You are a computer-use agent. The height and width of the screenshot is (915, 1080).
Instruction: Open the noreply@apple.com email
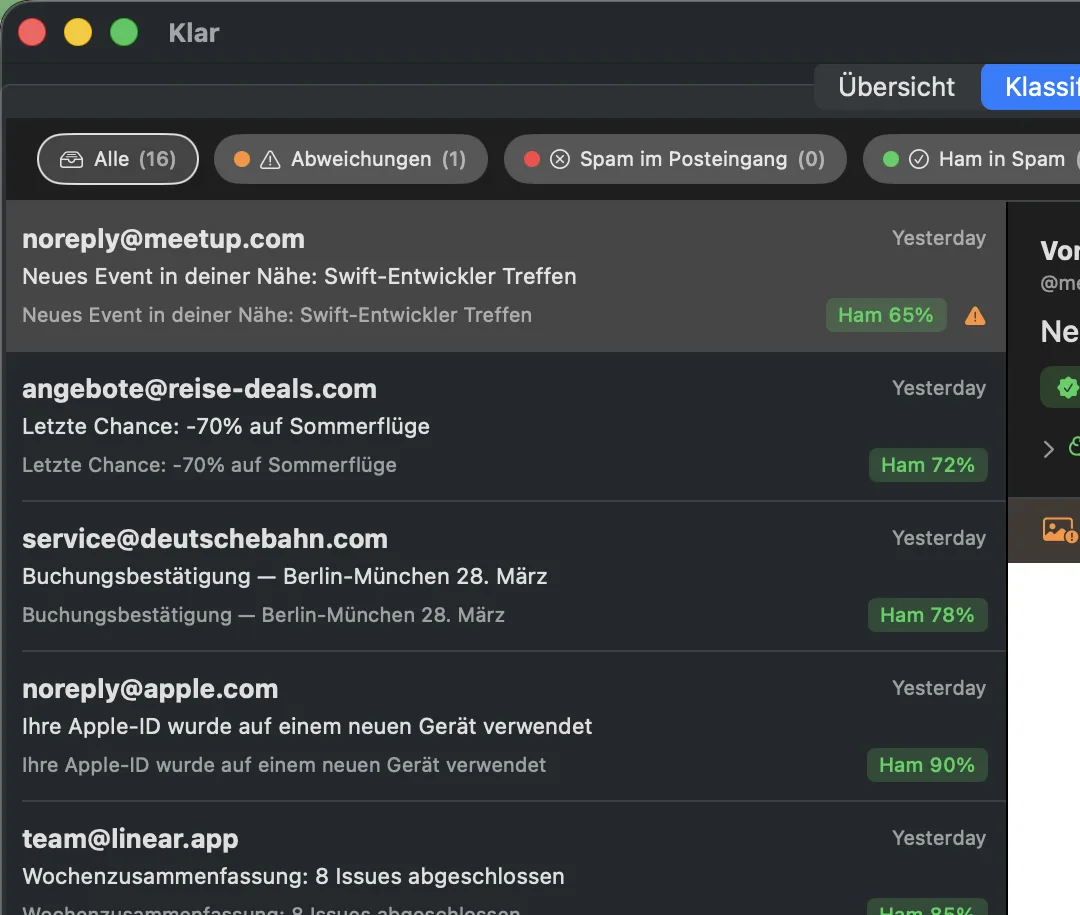pyautogui.click(x=506, y=726)
